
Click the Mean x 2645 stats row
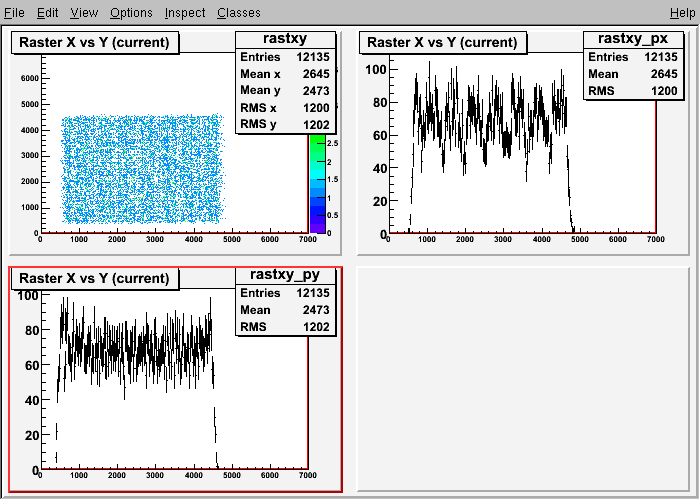(285, 74)
